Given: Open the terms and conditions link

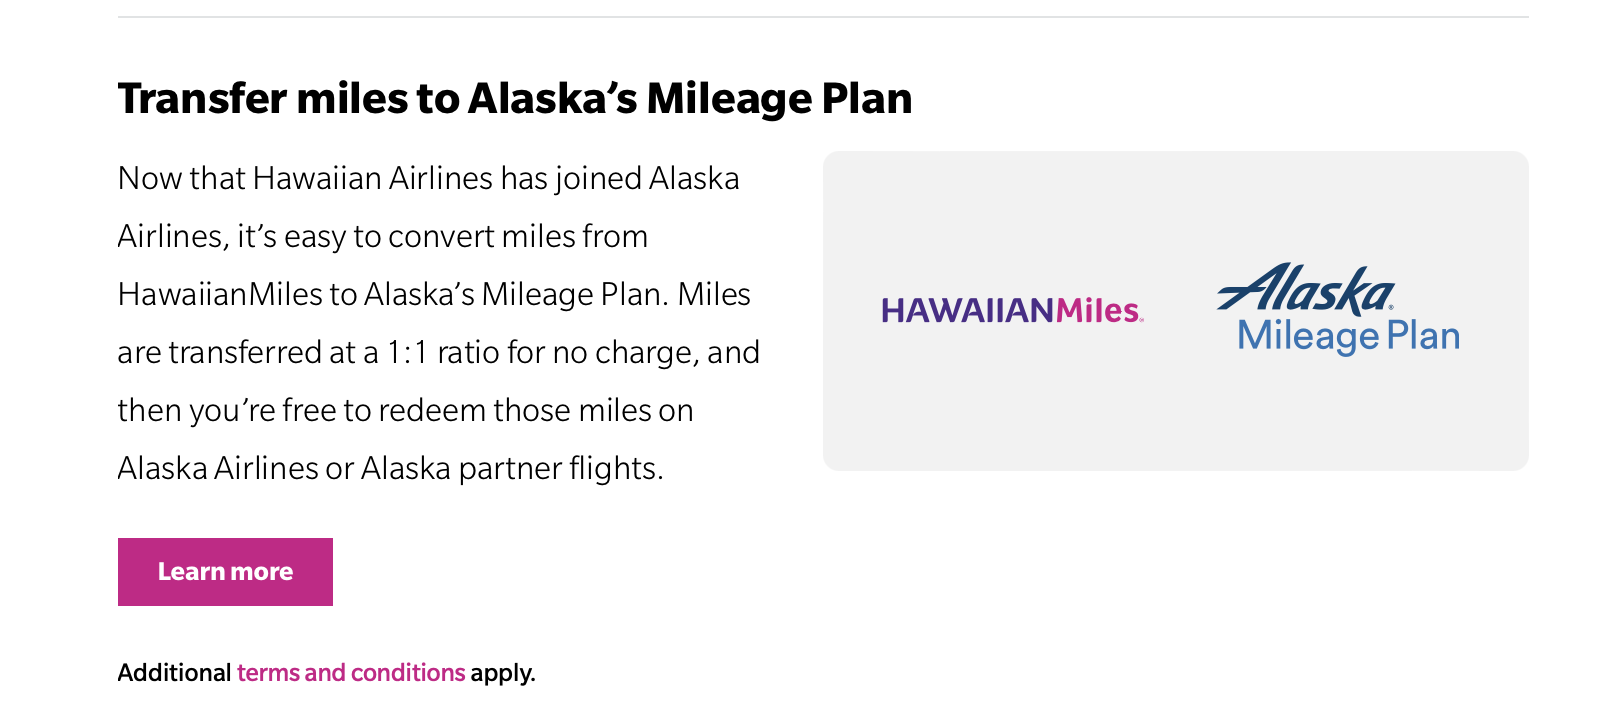Looking at the screenshot, I should tap(351, 673).
